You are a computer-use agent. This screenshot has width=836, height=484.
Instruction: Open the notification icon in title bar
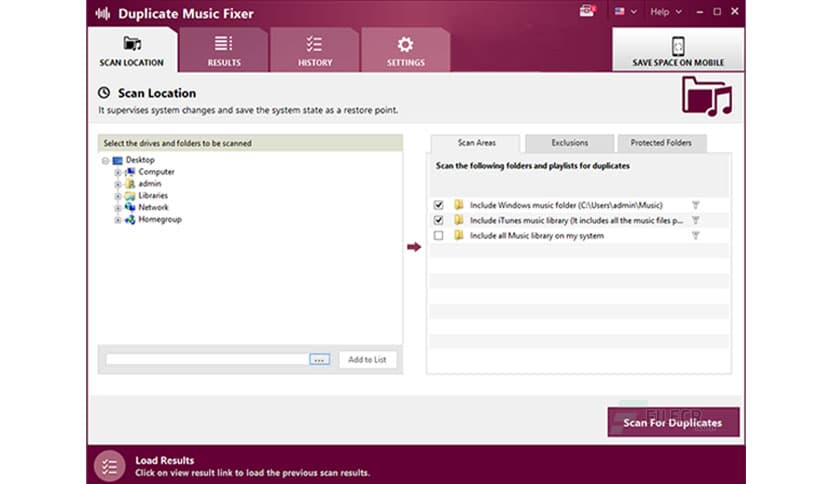587,11
